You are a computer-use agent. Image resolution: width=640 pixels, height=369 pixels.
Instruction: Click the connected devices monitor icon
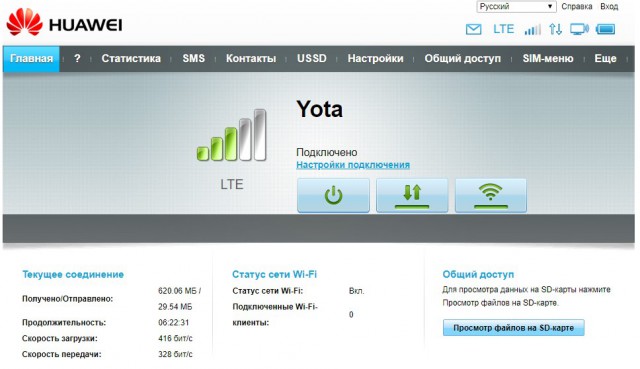[x=579, y=29]
